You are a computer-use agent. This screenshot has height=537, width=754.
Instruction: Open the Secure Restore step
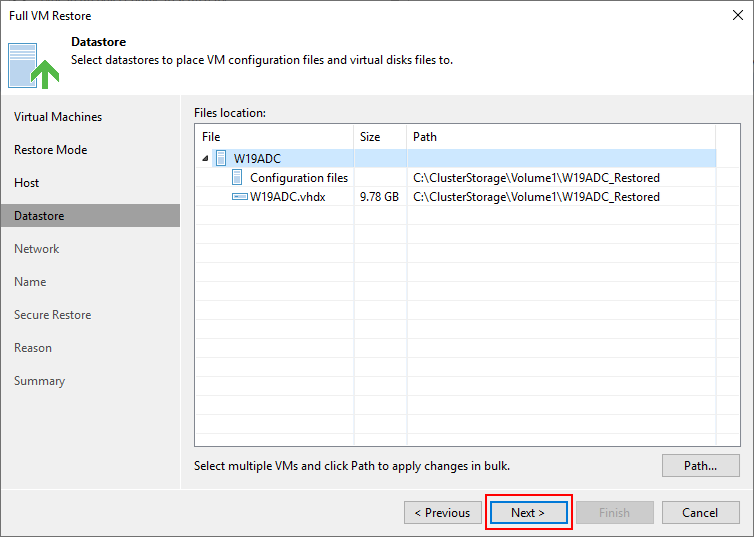(x=52, y=315)
